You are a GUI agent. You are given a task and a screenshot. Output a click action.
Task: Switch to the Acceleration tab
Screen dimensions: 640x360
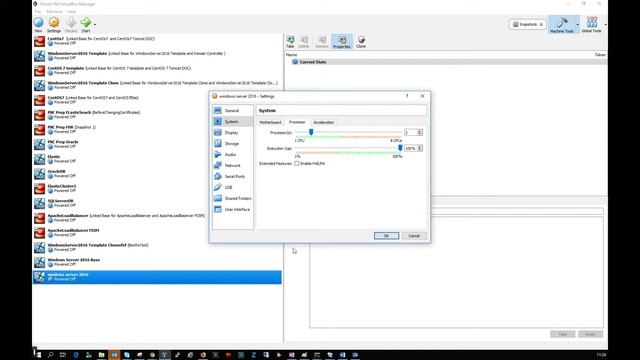pos(324,122)
